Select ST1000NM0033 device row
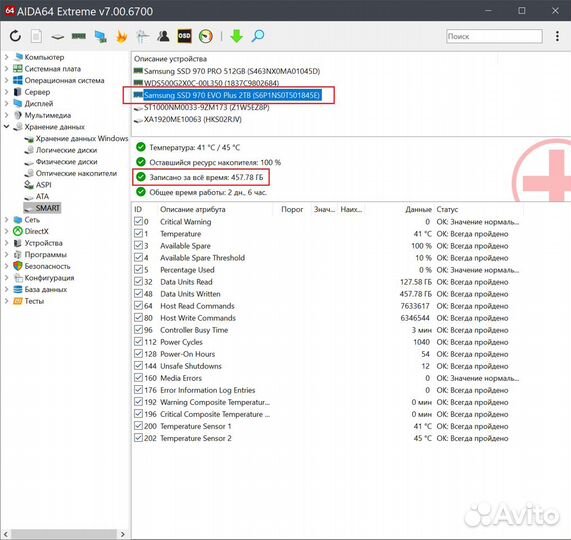Image resolution: width=571 pixels, height=540 pixels. click(x=206, y=107)
